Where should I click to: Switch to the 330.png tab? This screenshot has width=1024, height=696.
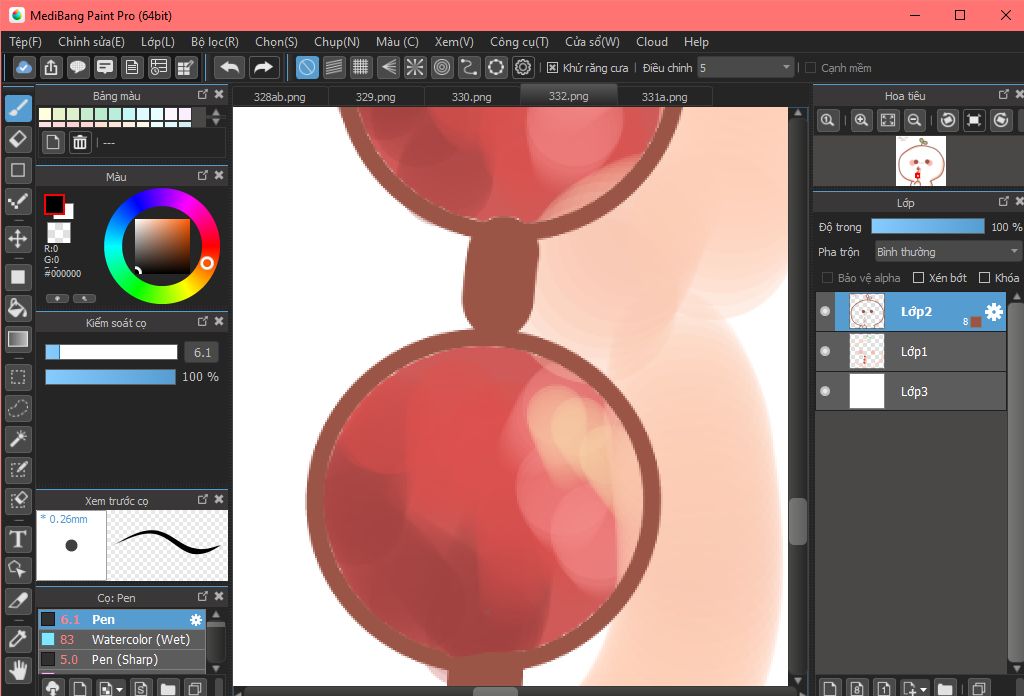pyautogui.click(x=472, y=97)
